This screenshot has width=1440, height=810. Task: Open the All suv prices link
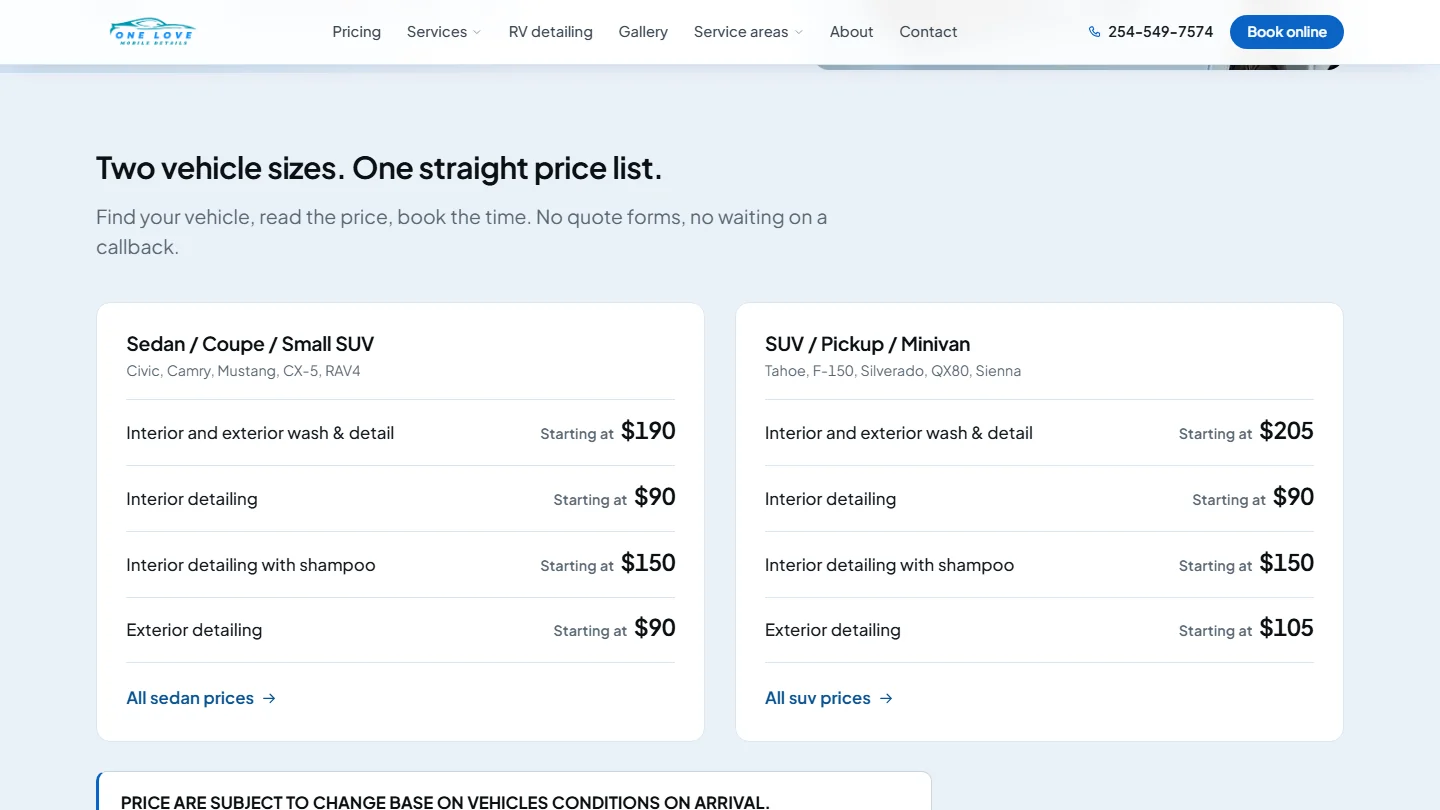click(829, 698)
